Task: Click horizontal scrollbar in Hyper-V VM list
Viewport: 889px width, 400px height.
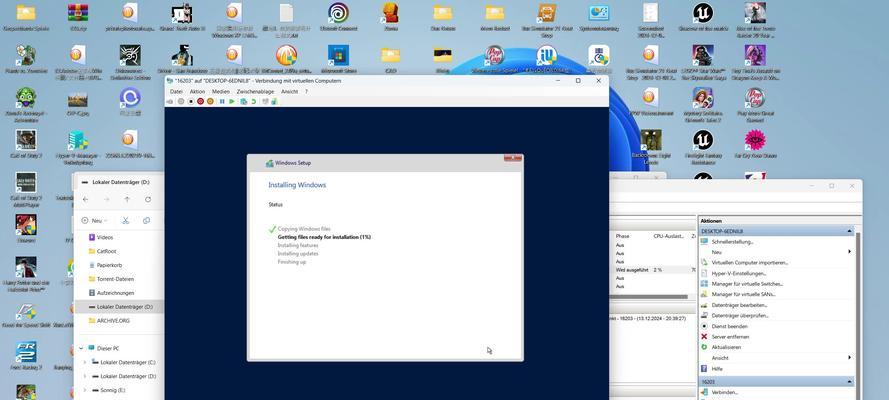Action: [650, 296]
